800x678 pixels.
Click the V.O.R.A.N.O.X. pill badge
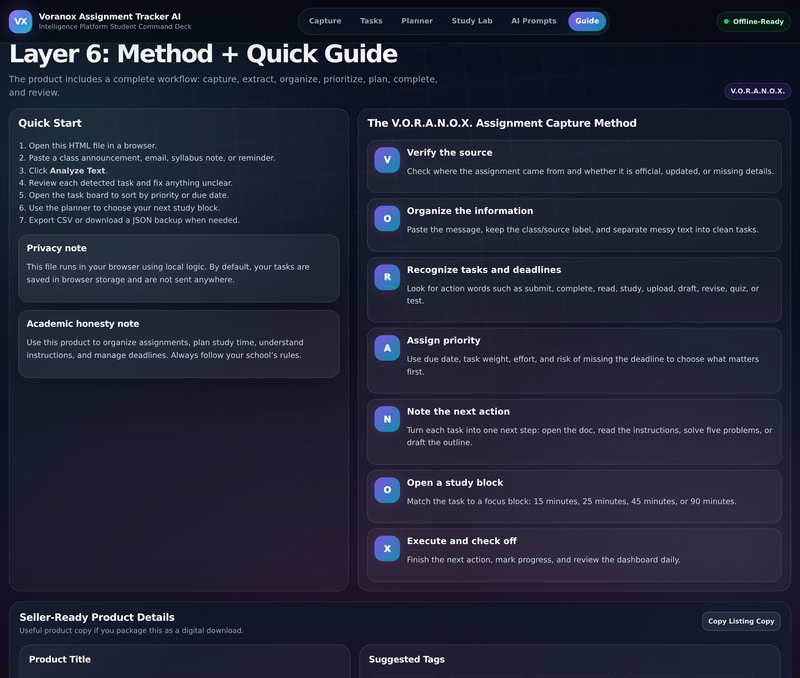coord(757,91)
